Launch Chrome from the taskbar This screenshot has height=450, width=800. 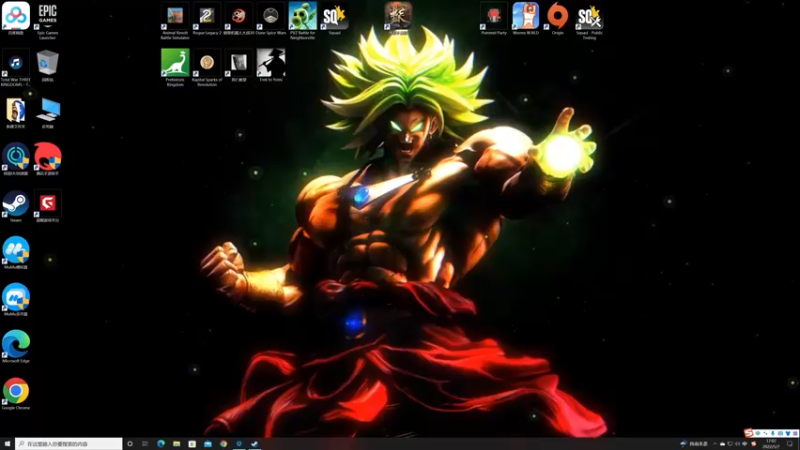click(x=223, y=444)
